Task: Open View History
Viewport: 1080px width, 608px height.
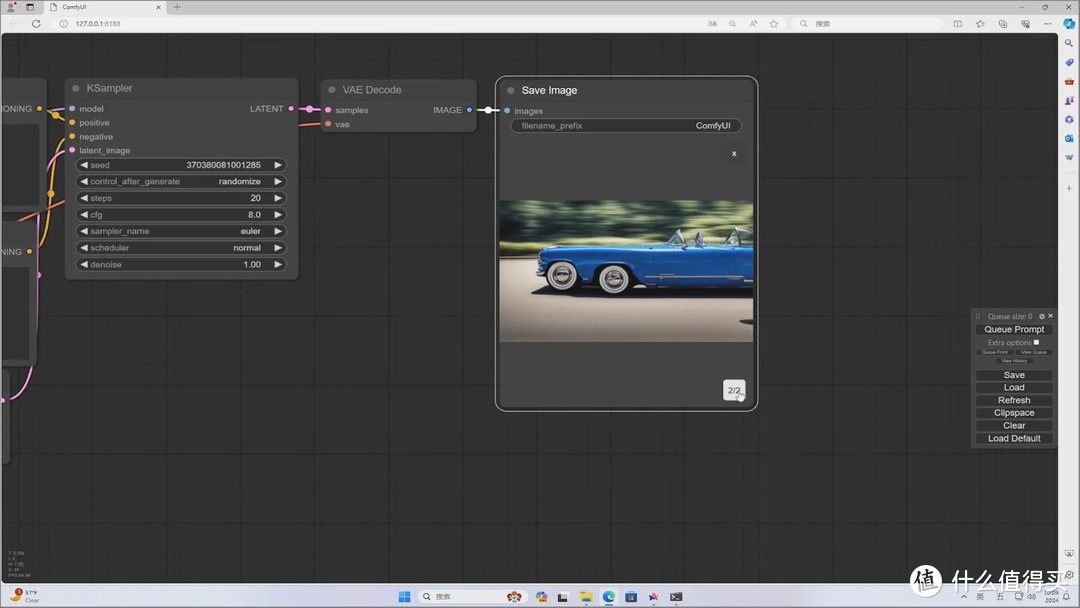Action: click(1014, 360)
